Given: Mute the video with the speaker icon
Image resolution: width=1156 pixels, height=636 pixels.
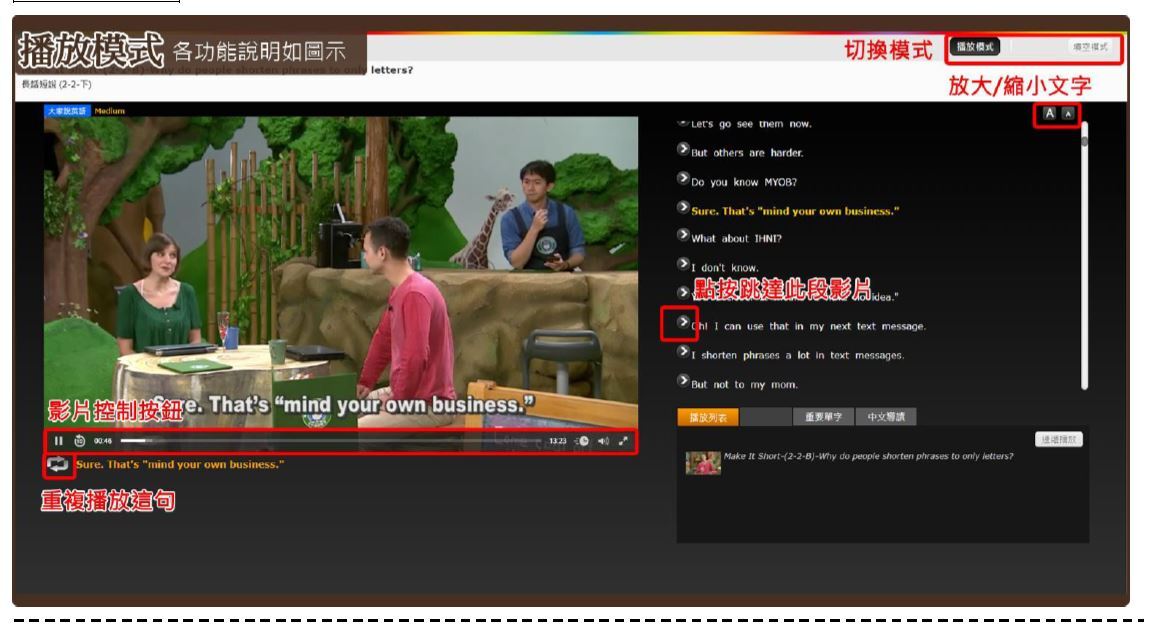Looking at the screenshot, I should click(603, 441).
